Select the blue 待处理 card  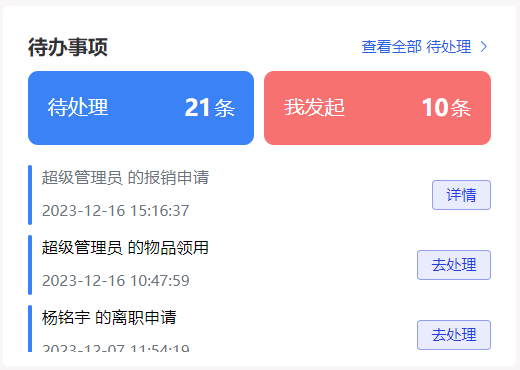coord(141,108)
